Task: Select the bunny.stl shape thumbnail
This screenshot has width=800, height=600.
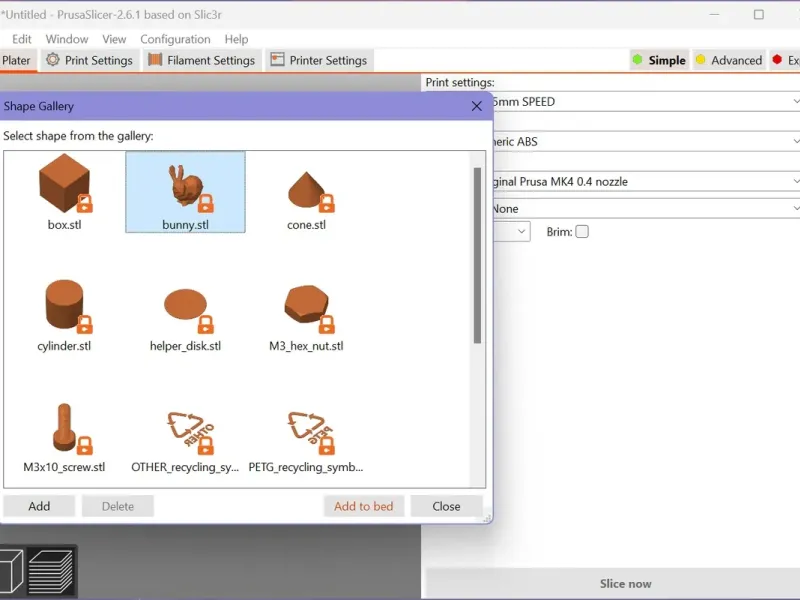Action: [x=186, y=186]
